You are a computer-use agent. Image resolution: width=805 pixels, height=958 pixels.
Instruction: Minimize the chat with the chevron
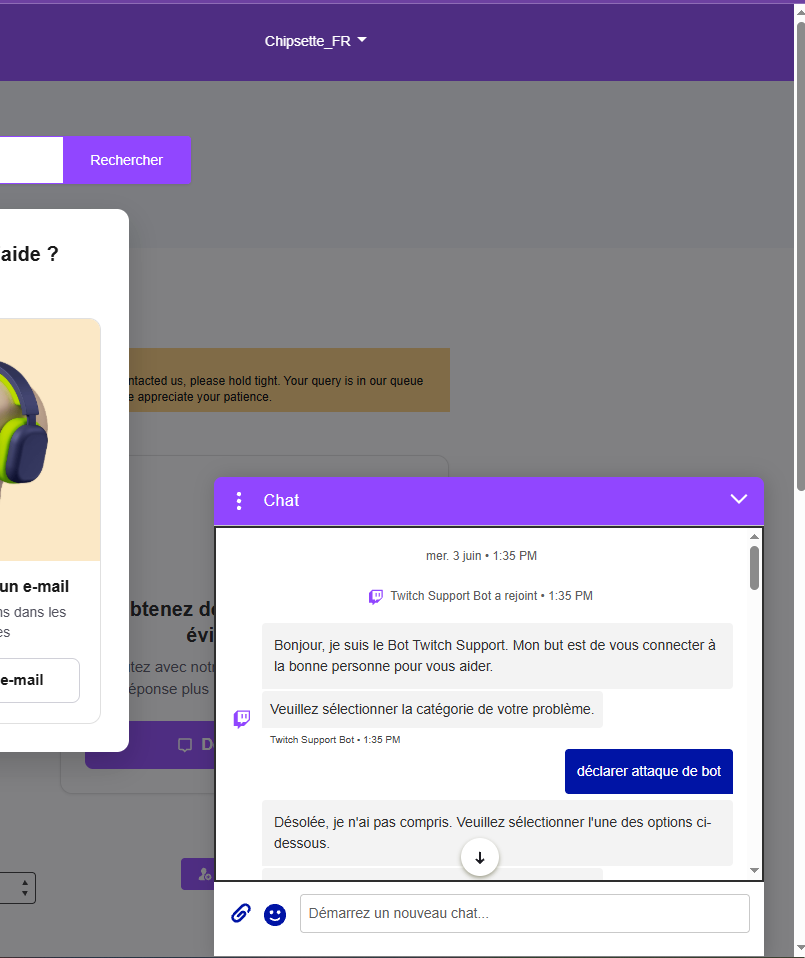(x=739, y=499)
